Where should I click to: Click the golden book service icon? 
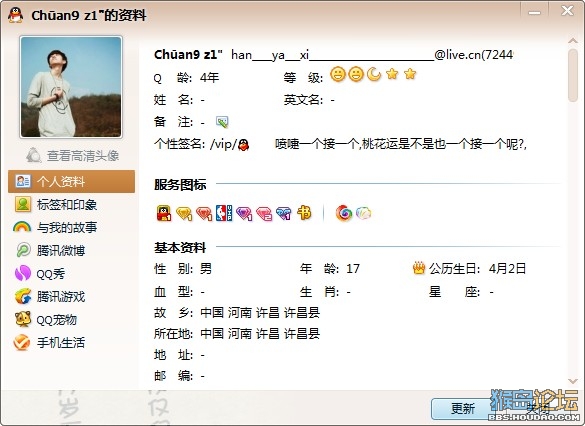pos(304,213)
